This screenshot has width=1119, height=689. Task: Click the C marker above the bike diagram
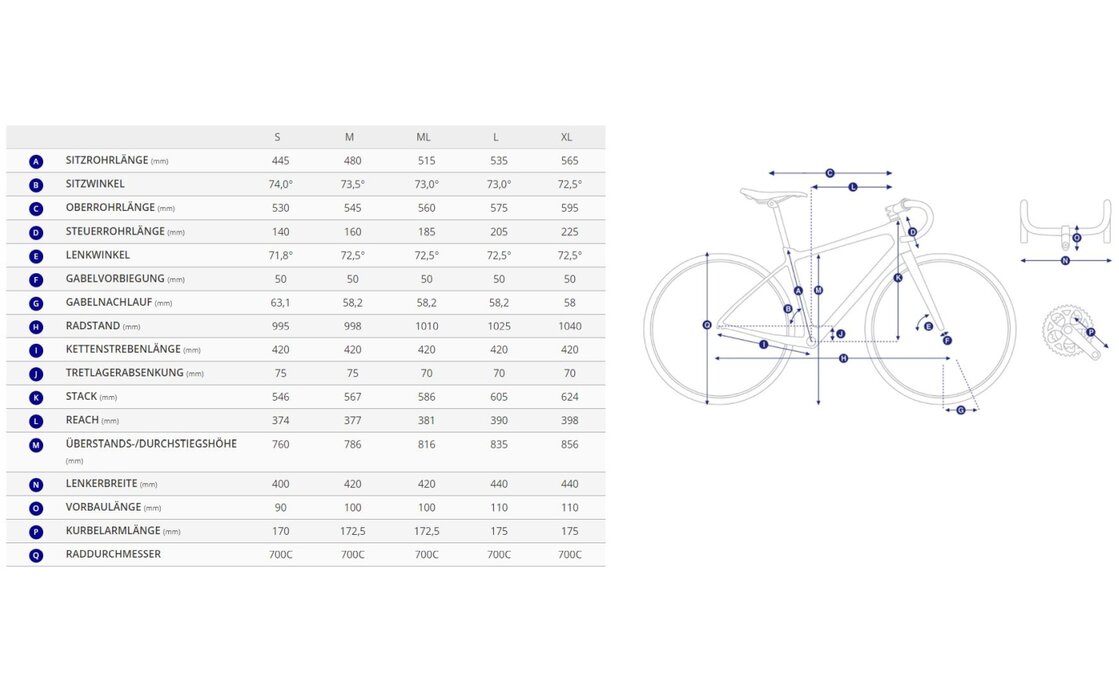830,174
